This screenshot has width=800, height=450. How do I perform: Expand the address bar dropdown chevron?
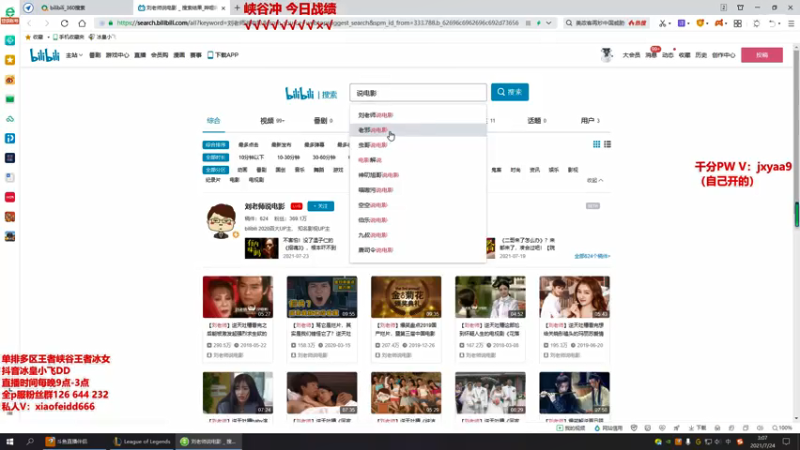click(x=549, y=23)
